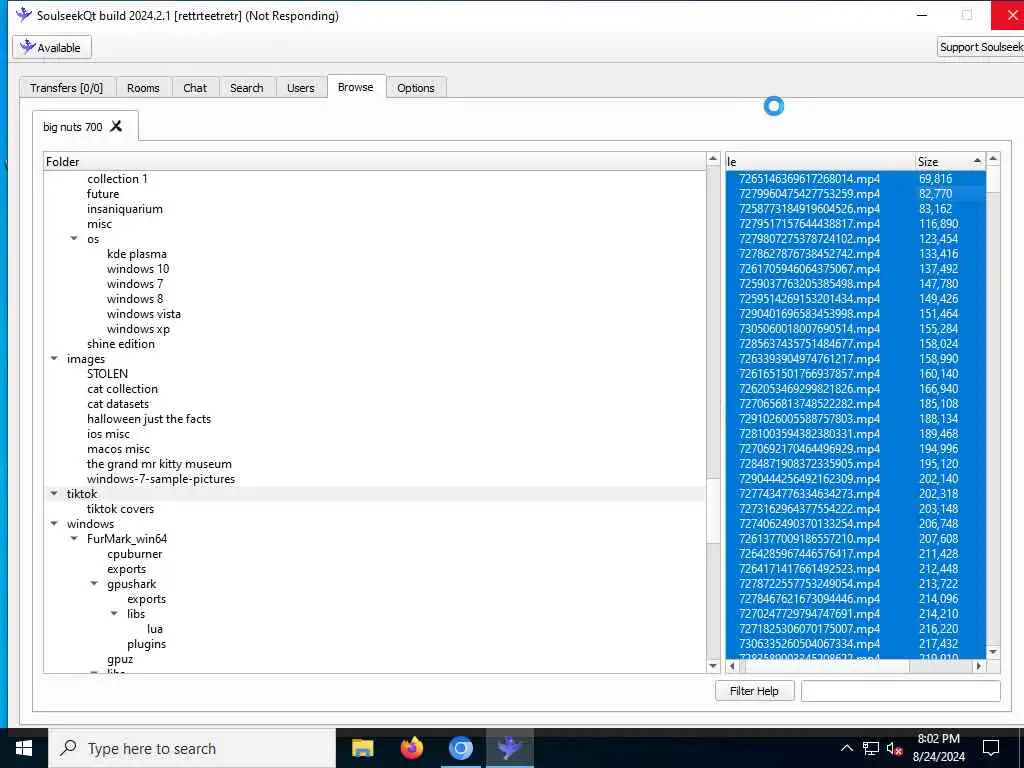
Task: Collapse the 'windows' folder node
Action: (x=54, y=524)
